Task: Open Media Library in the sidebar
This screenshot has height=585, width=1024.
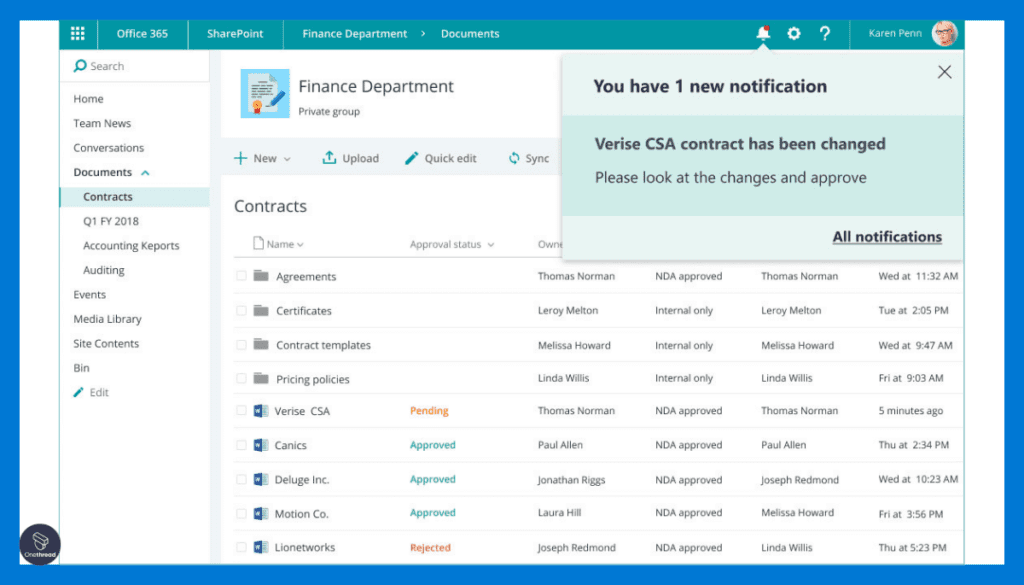Action: point(107,319)
